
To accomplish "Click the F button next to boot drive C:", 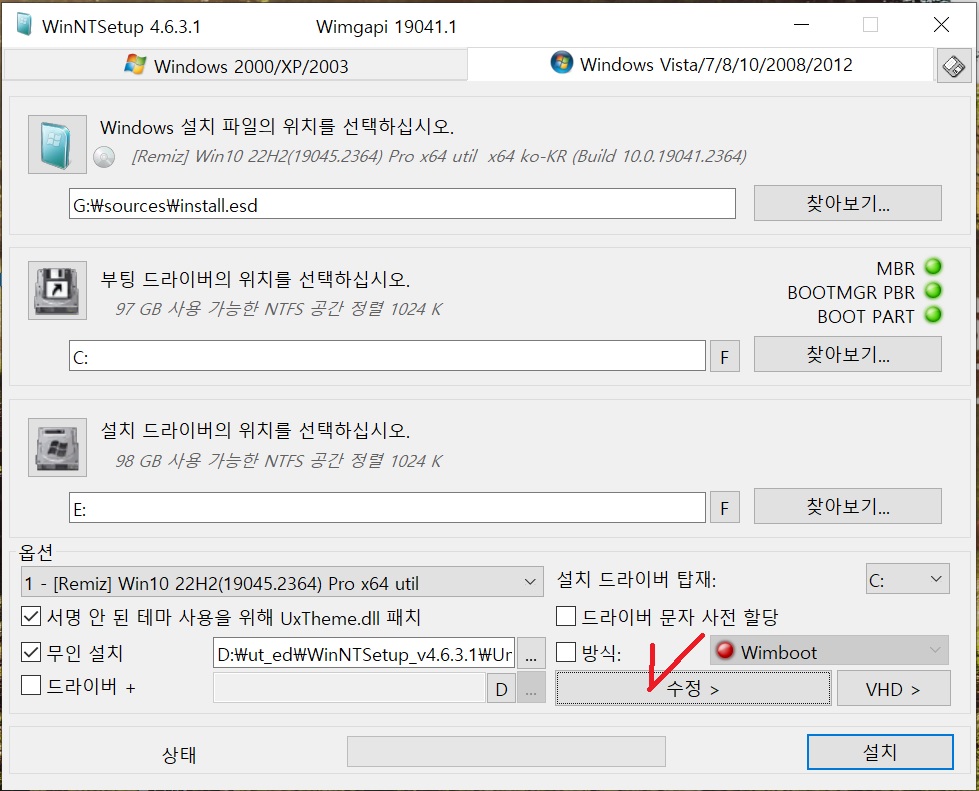I will click(724, 357).
